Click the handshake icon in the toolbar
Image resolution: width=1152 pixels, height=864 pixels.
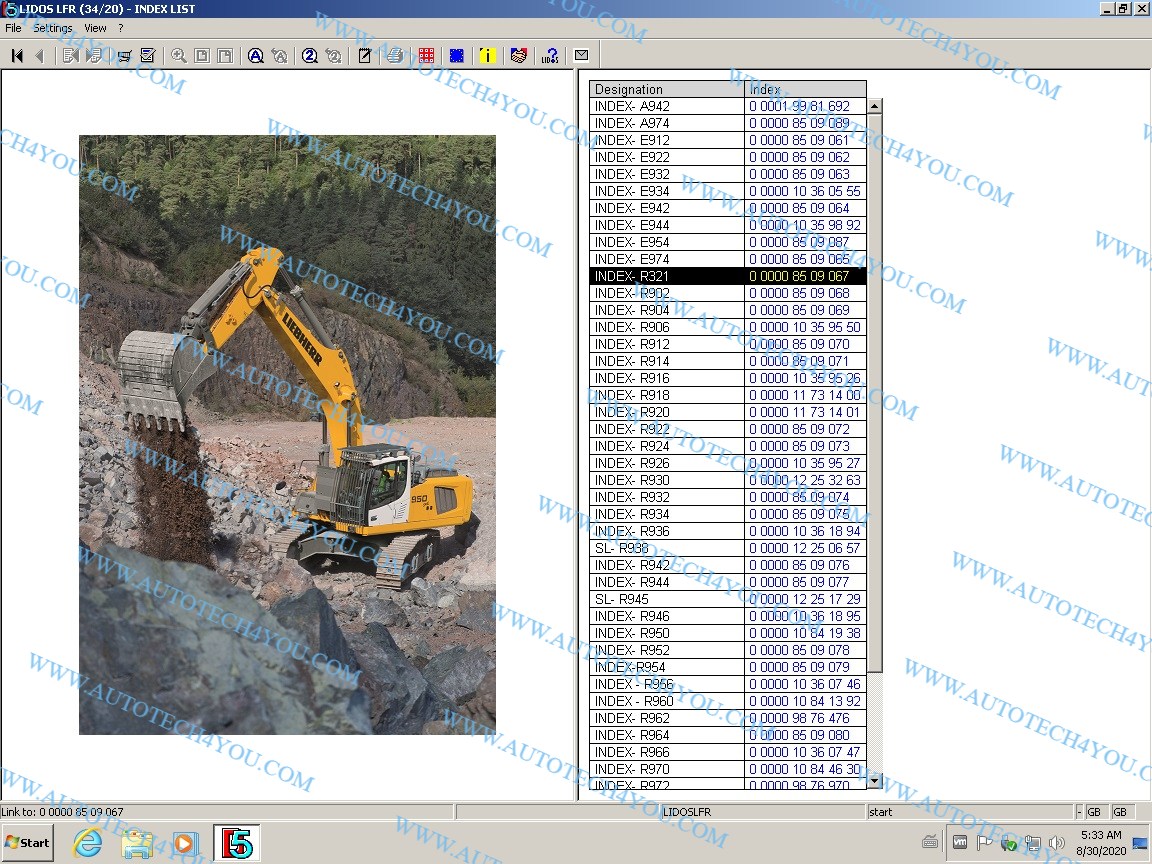point(518,56)
